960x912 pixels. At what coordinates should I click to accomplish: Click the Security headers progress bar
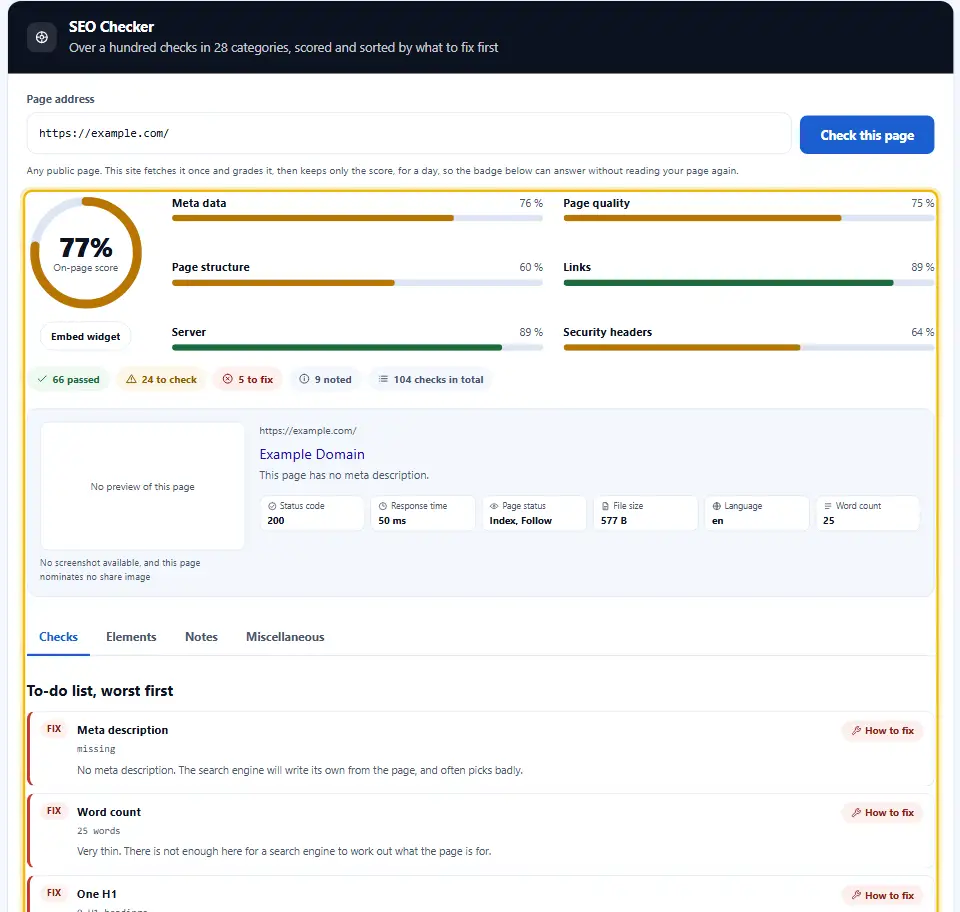coord(748,348)
